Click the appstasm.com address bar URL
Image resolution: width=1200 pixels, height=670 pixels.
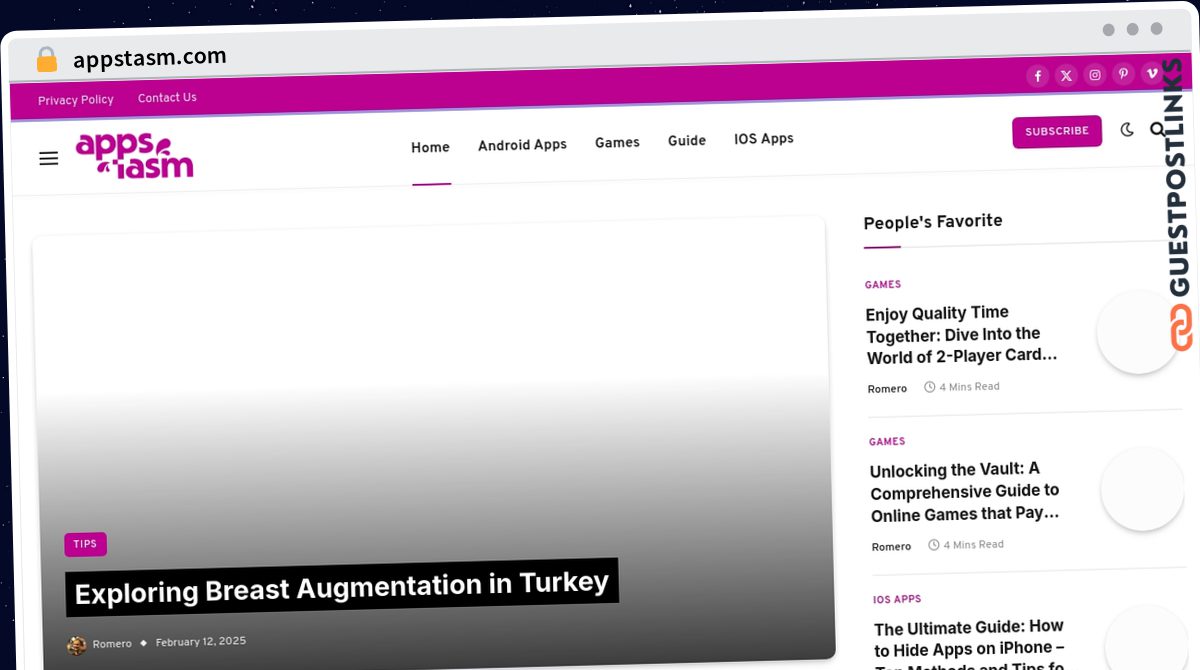tap(150, 58)
